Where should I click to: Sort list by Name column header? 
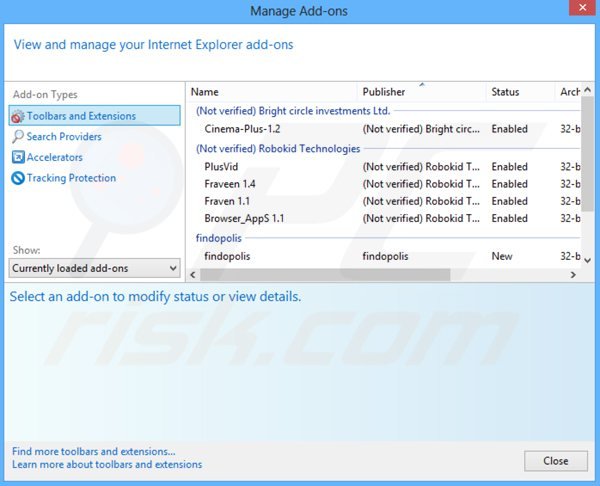[272, 92]
